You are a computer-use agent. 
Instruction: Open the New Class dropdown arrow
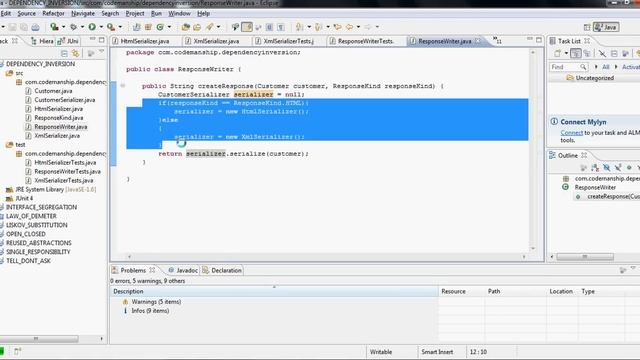[x=169, y=27]
